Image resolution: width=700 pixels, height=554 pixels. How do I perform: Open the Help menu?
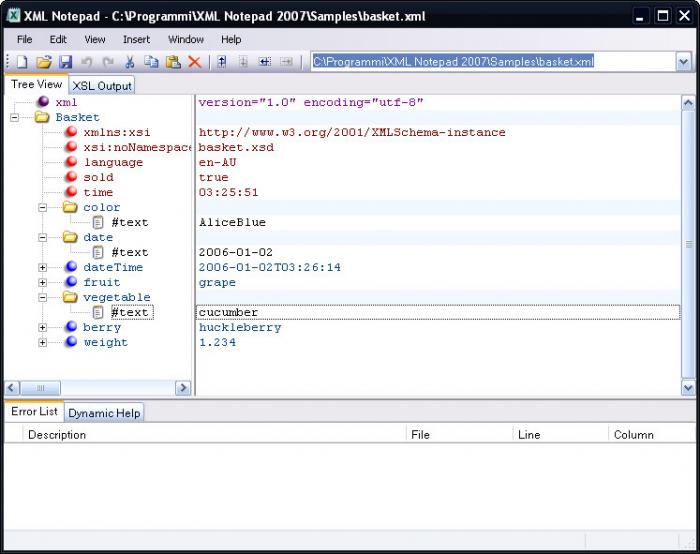(x=231, y=39)
